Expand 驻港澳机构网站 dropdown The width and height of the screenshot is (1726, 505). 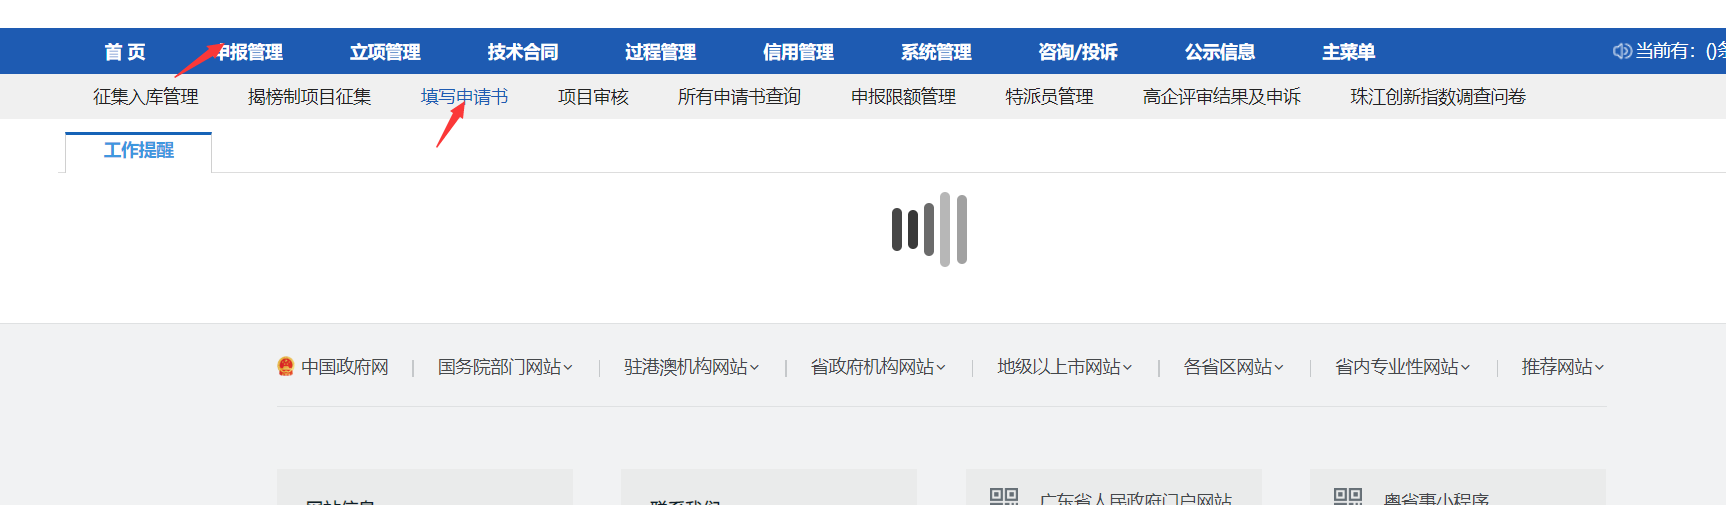692,367
